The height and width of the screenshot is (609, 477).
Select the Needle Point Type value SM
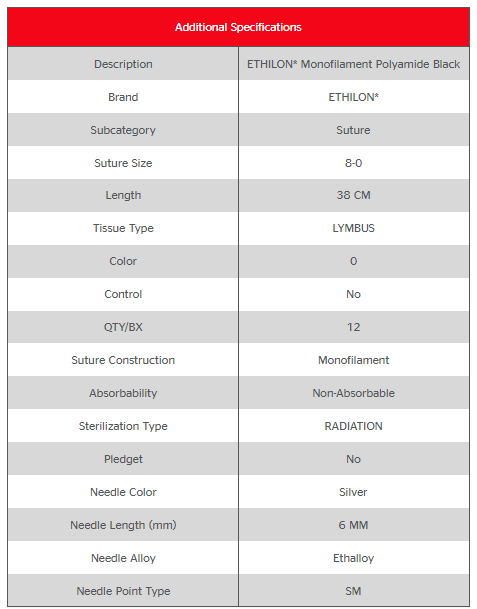353,591
